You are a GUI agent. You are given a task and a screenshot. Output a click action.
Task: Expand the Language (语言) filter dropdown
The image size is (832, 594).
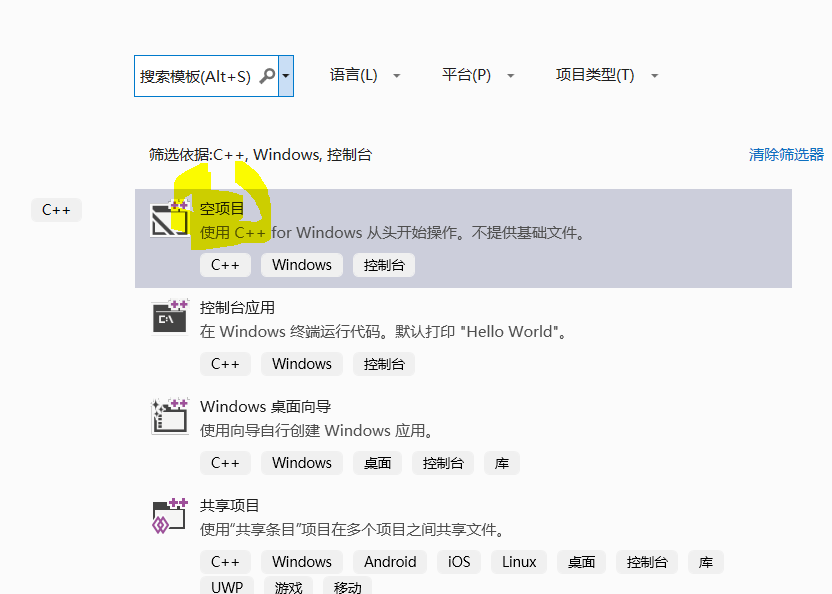[365, 75]
